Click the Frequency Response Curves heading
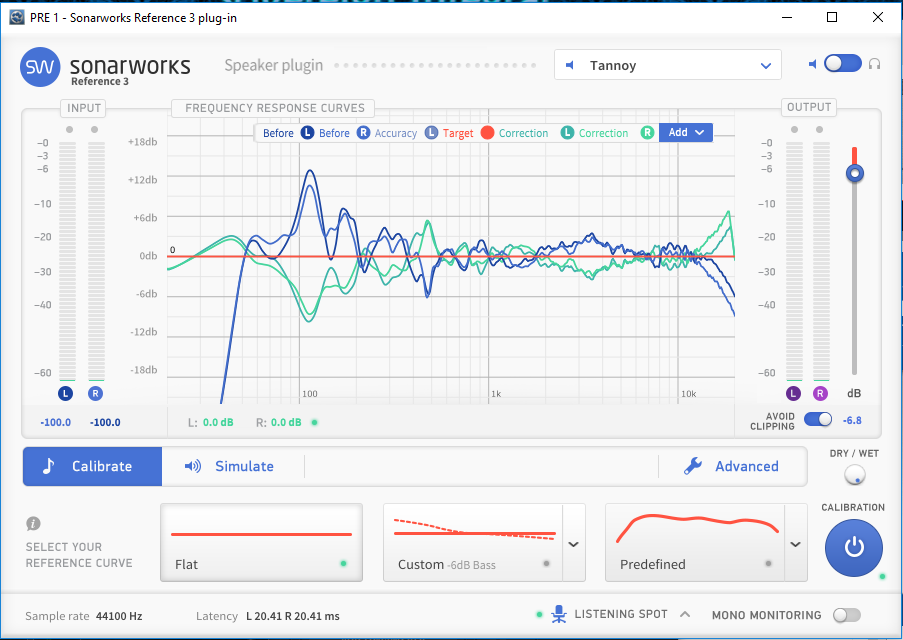This screenshot has height=640, width=903. pyautogui.click(x=275, y=108)
